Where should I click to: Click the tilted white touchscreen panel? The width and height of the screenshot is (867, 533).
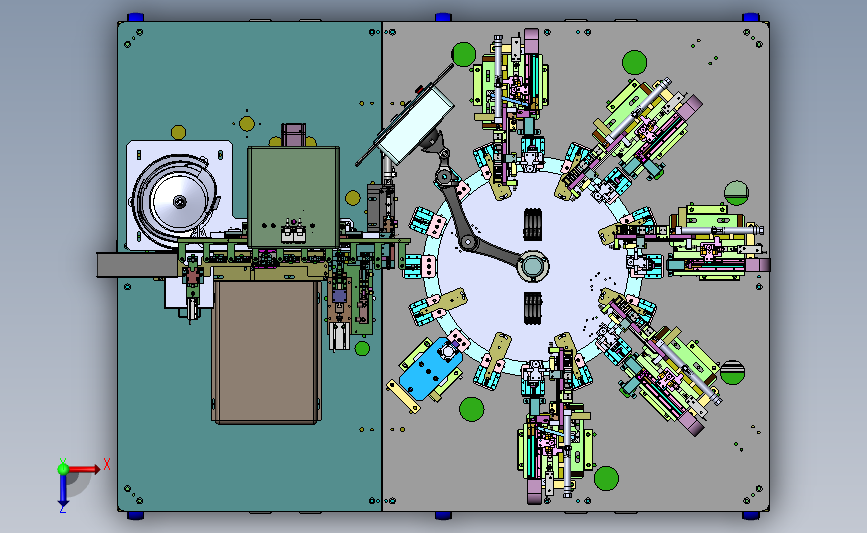point(417,125)
